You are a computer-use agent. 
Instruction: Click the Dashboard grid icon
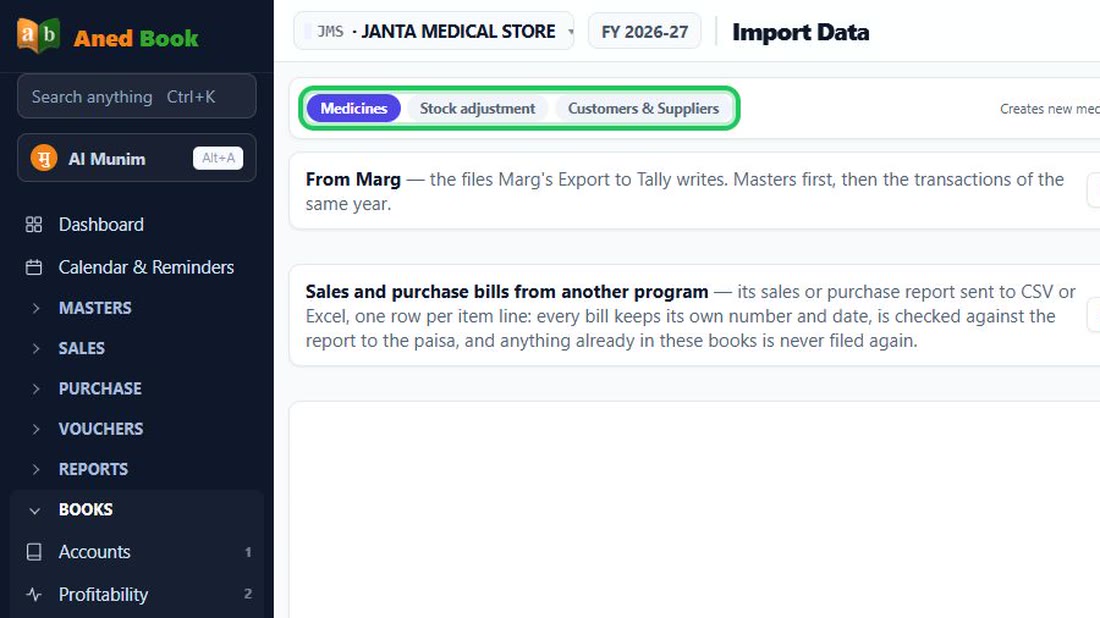click(34, 224)
